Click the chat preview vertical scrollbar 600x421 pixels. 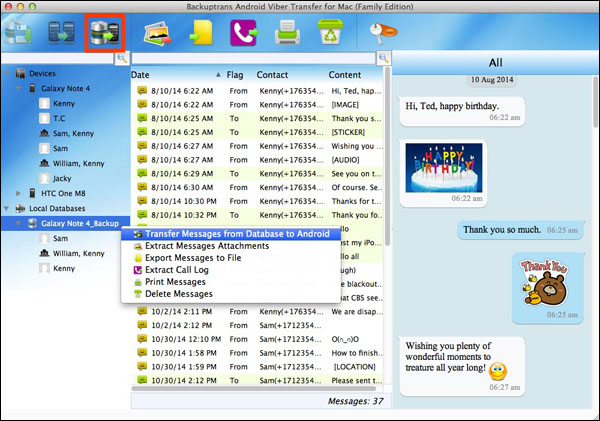pyautogui.click(x=595, y=101)
